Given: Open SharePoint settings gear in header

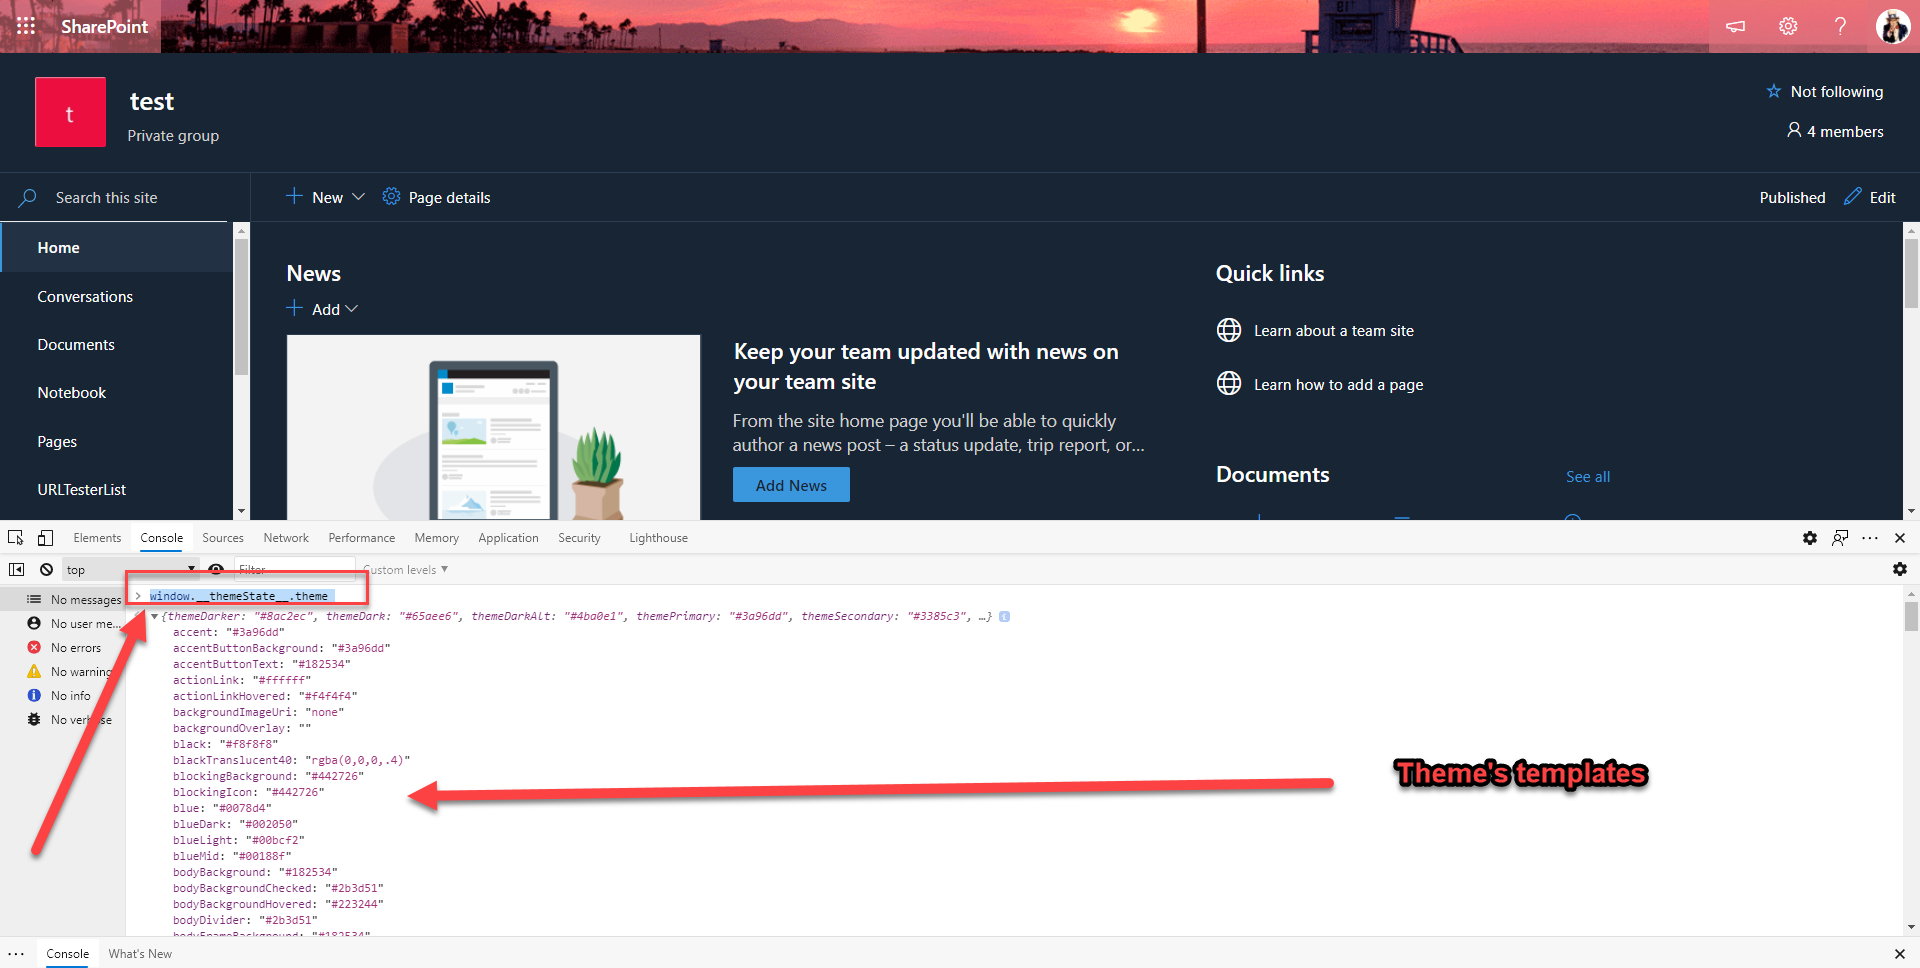Looking at the screenshot, I should coord(1788,26).
